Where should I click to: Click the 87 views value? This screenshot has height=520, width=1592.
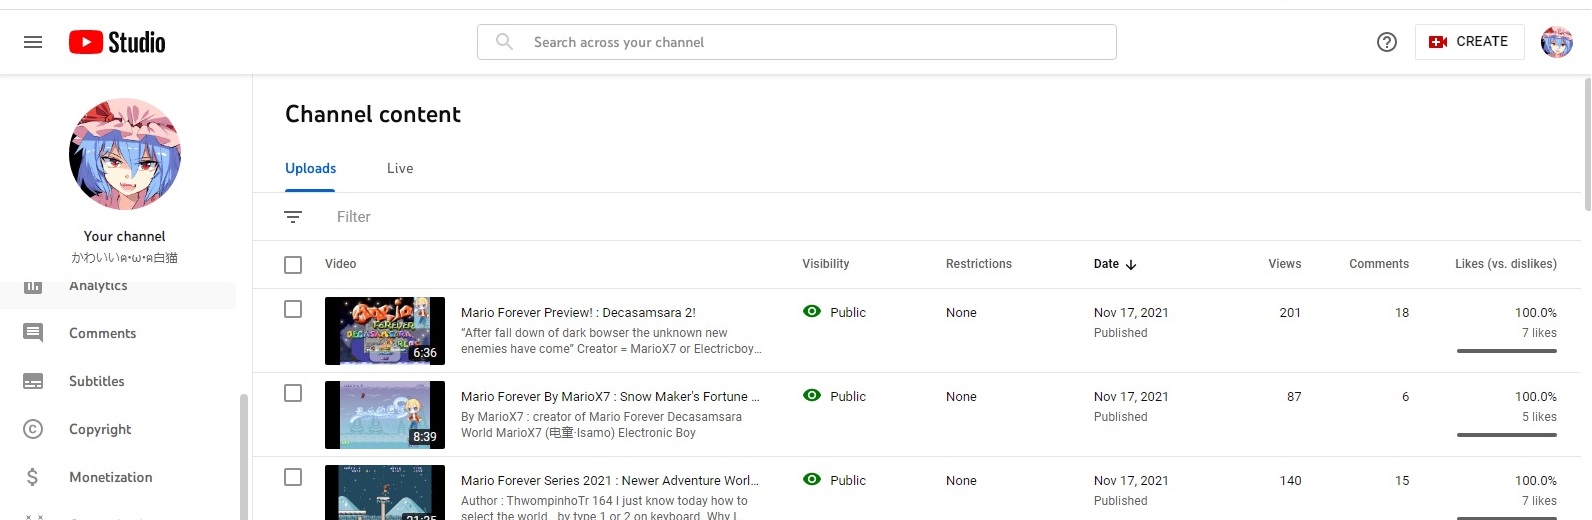1294,396
